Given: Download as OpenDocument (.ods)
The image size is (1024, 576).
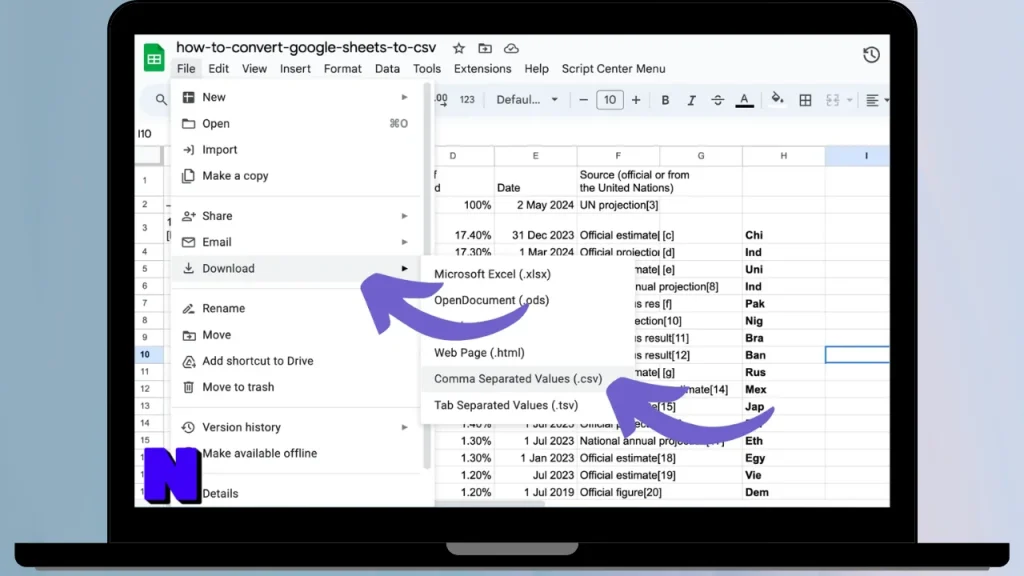Looking at the screenshot, I should [527, 300].
